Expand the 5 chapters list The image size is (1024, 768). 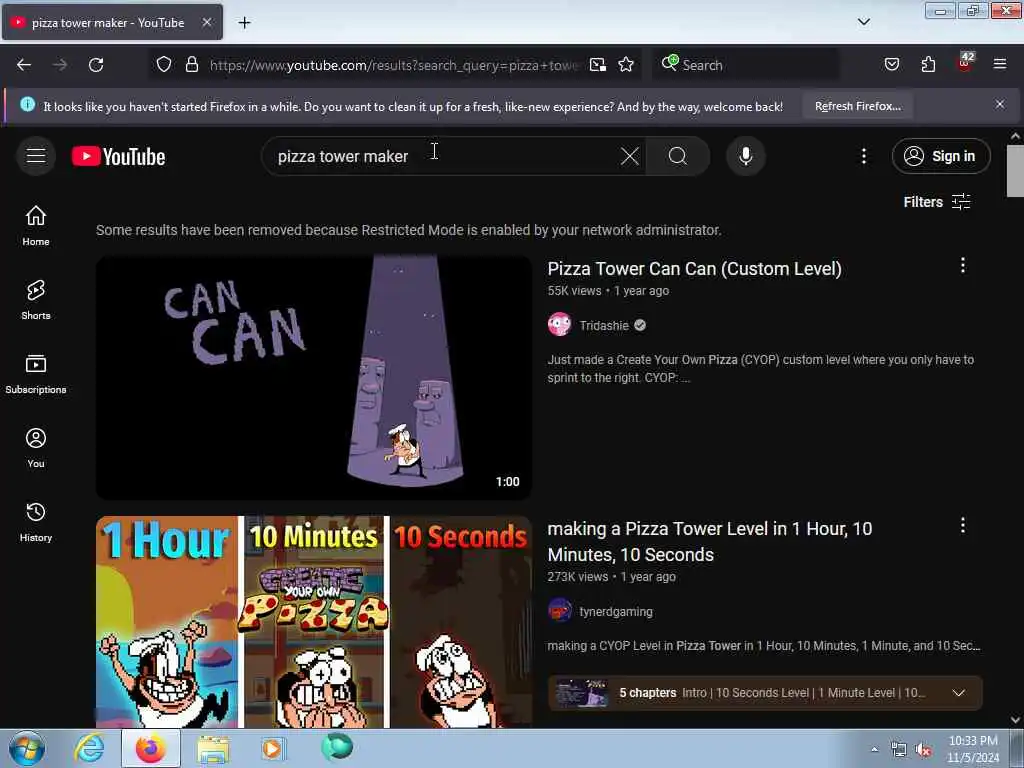pyautogui.click(x=765, y=693)
